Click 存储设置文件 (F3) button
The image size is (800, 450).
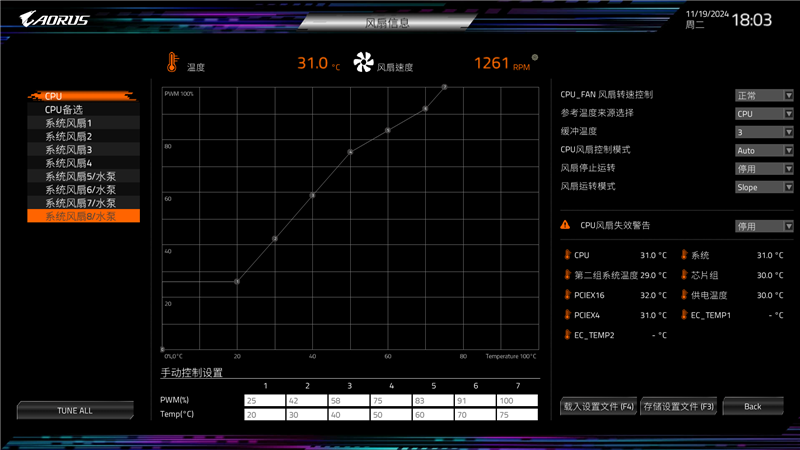[x=679, y=407]
